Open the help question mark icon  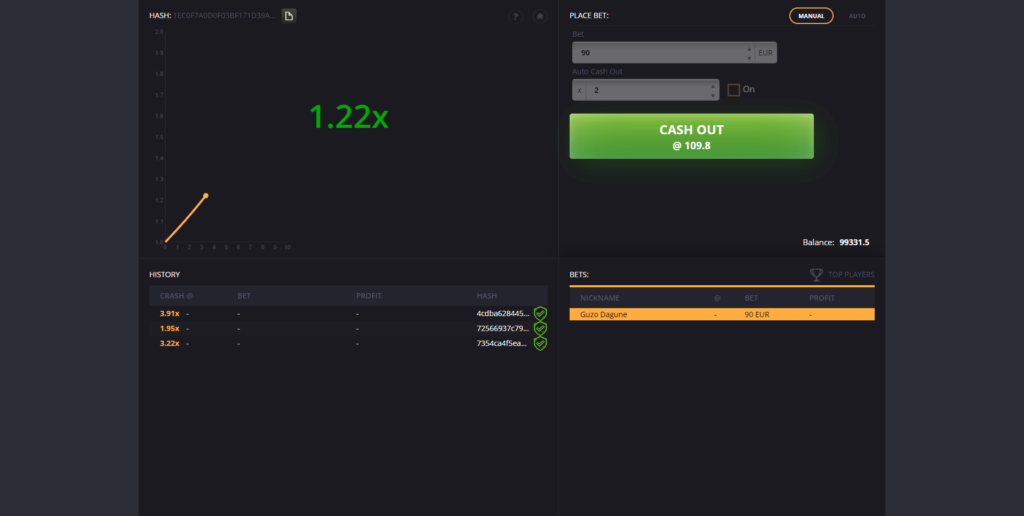tap(515, 17)
